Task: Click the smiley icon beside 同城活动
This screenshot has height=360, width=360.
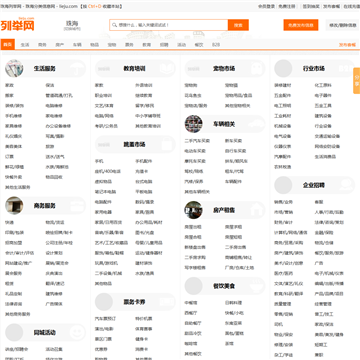Action: click(77, 332)
